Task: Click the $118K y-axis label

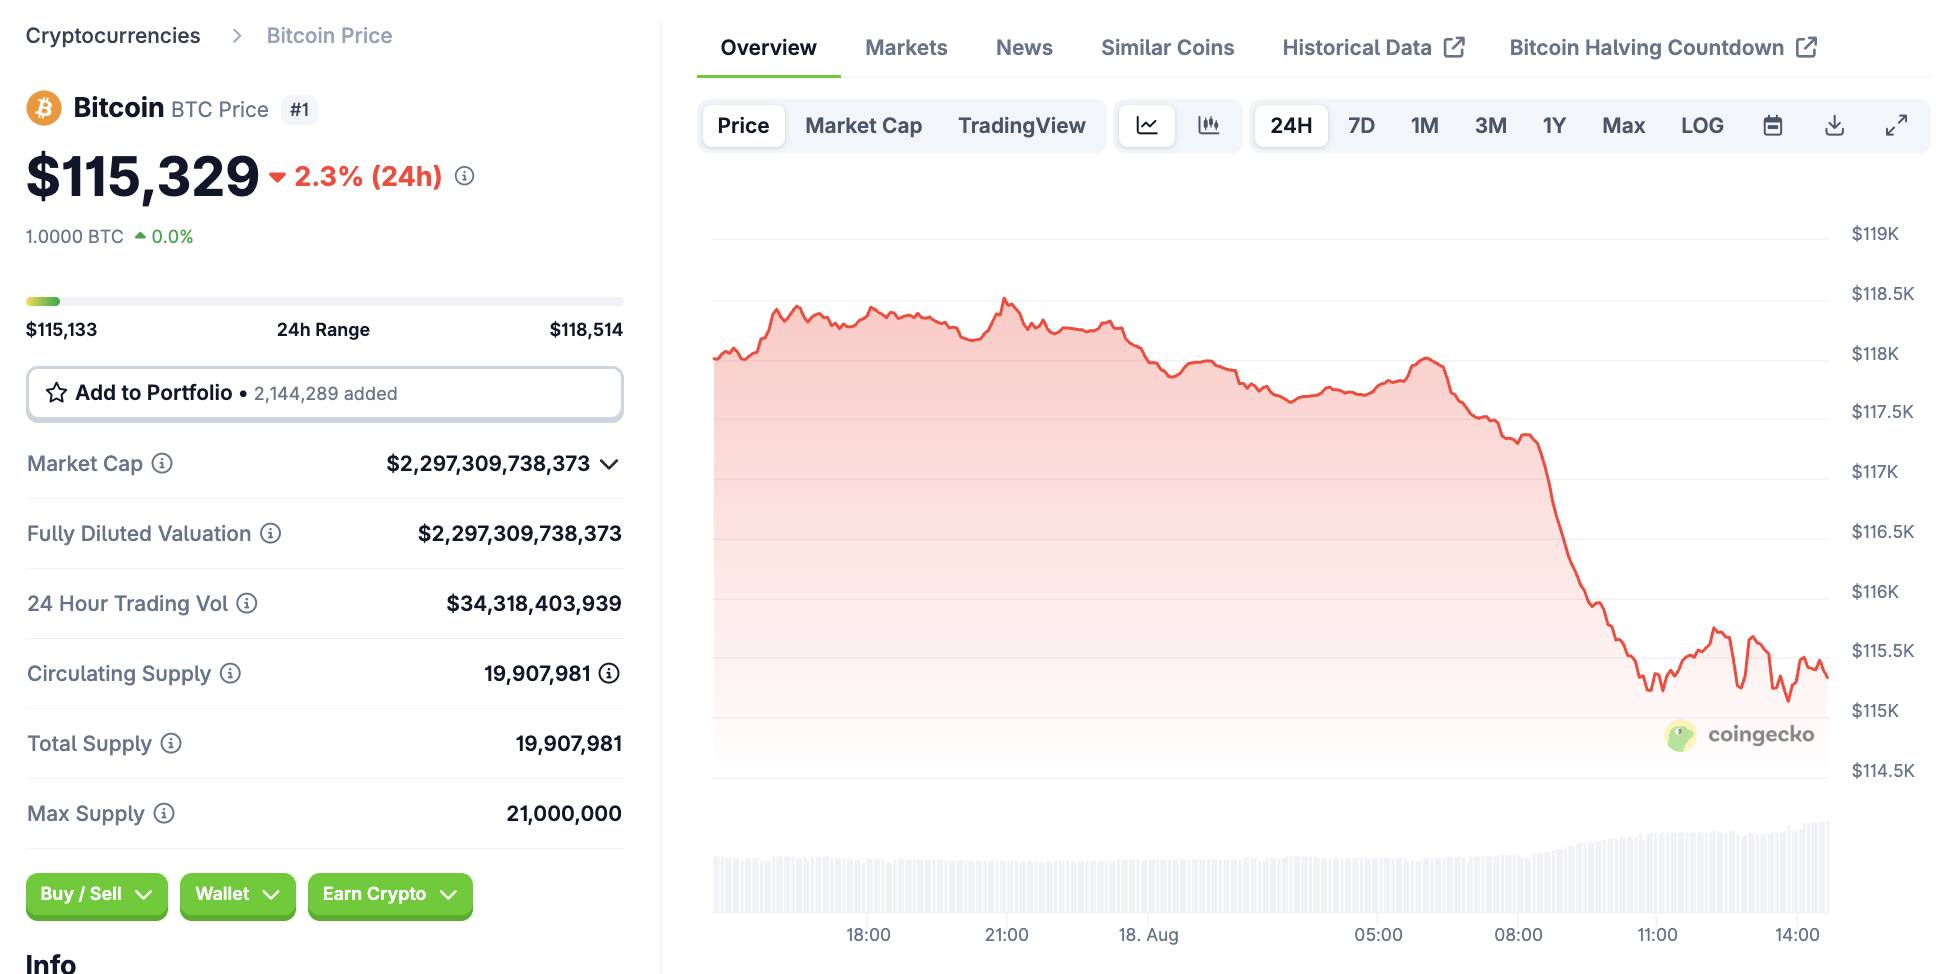Action: pos(1875,353)
